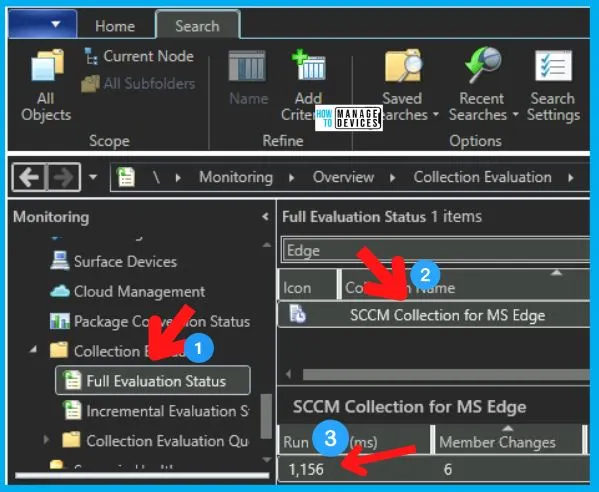Select Incremental Evaluation Status tree node
The height and width of the screenshot is (492, 599).
point(168,411)
